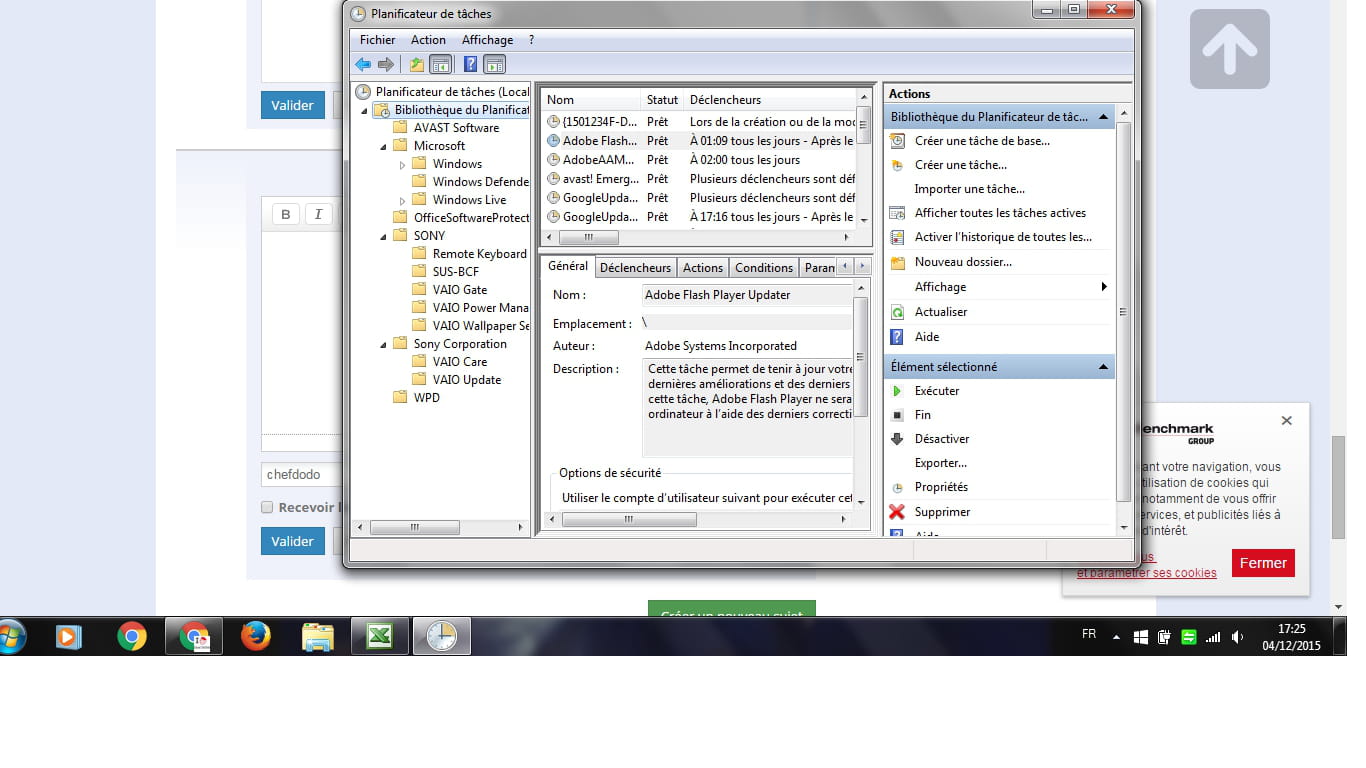Click the blue Back arrow in the toolbar
The image size is (1366, 768).
[363, 65]
